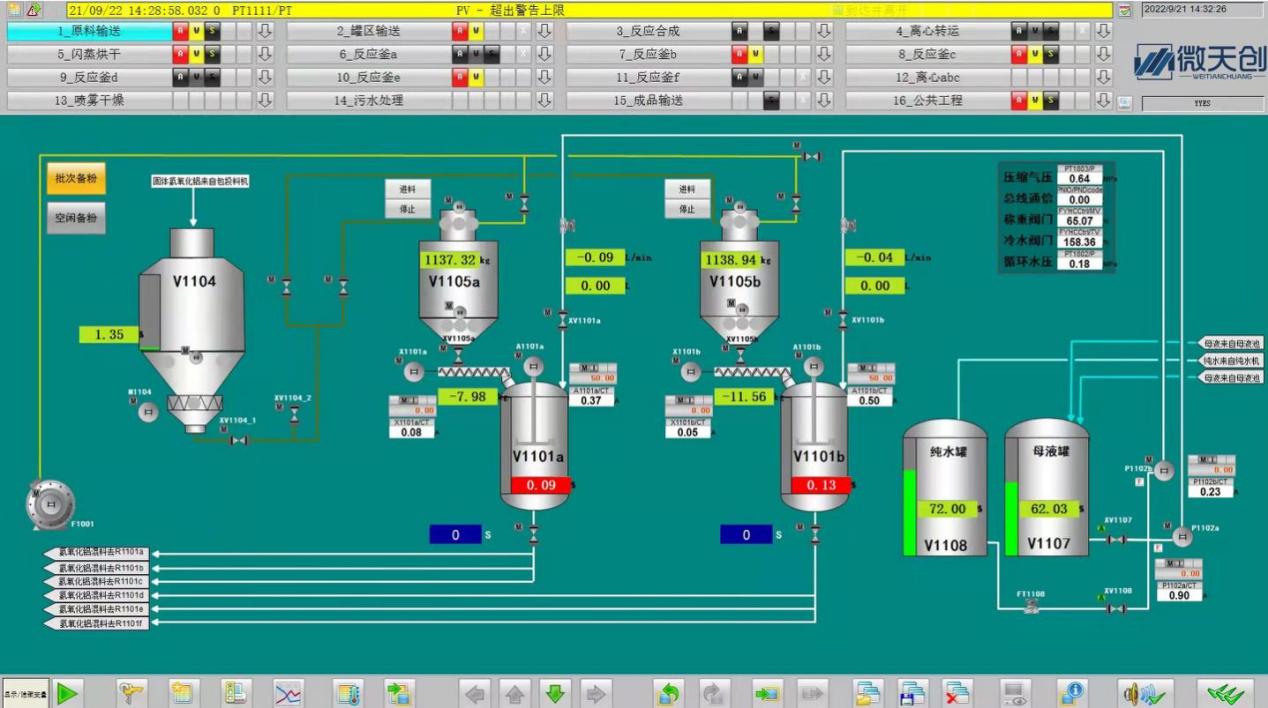Click the key login icon
The width and height of the screenshot is (1268, 708).
[130, 692]
